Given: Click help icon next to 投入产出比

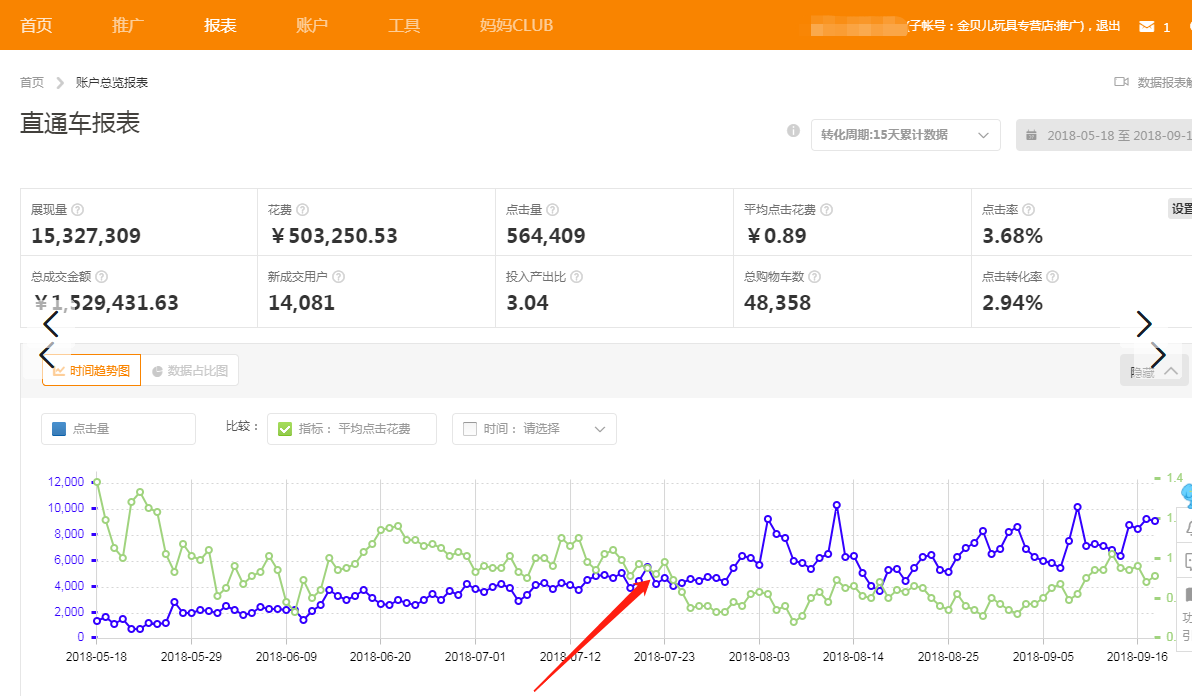Looking at the screenshot, I should tap(577, 277).
